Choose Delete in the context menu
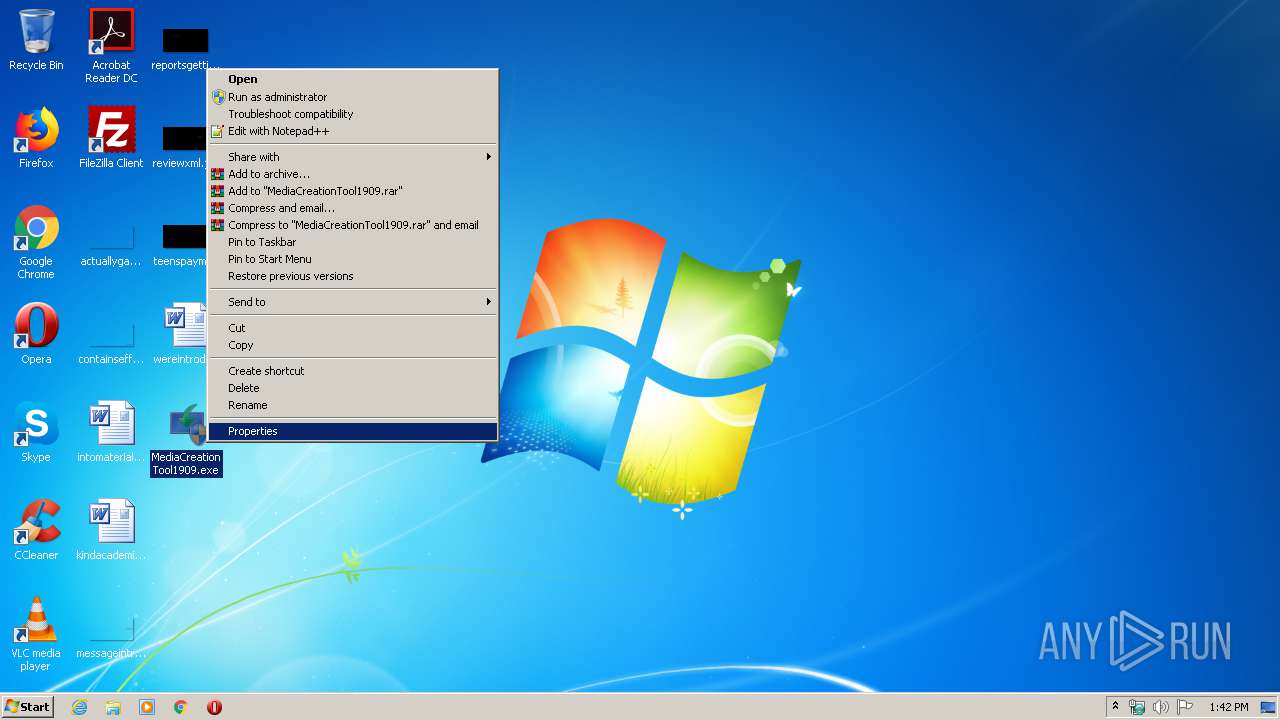Image resolution: width=1280 pixels, height=720 pixels. [x=352, y=388]
